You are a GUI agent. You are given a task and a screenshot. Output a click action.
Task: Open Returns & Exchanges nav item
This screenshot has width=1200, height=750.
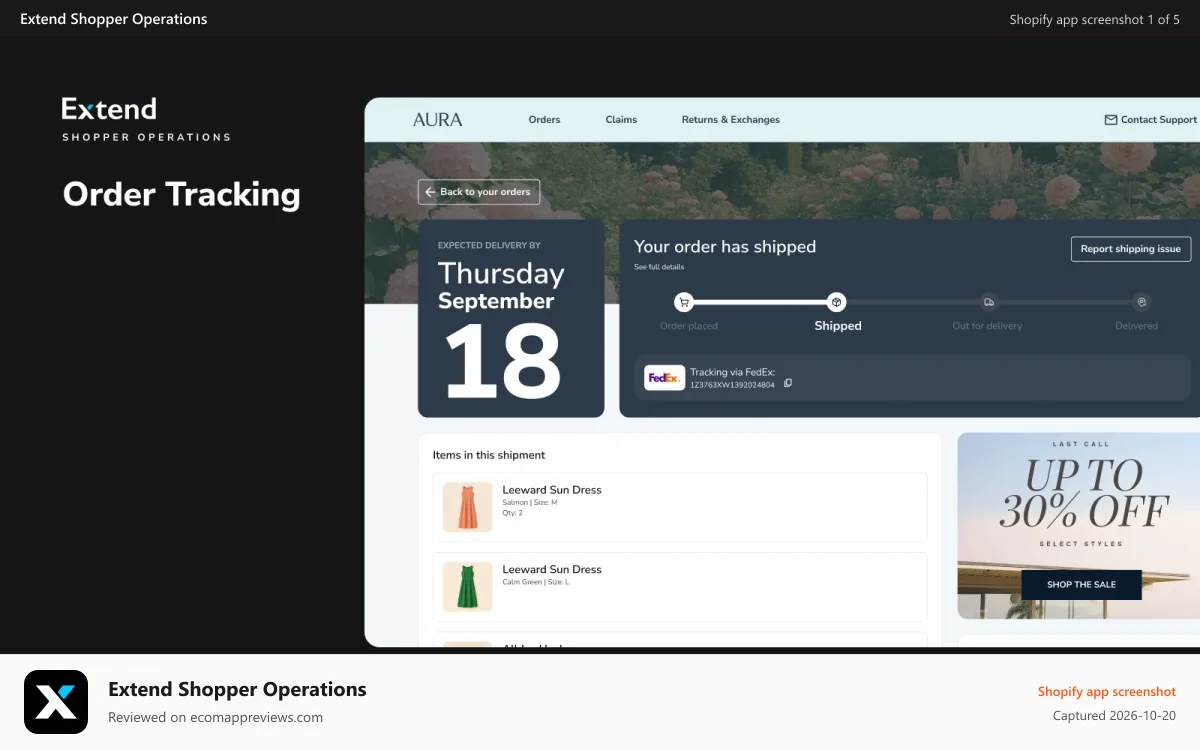click(x=730, y=119)
